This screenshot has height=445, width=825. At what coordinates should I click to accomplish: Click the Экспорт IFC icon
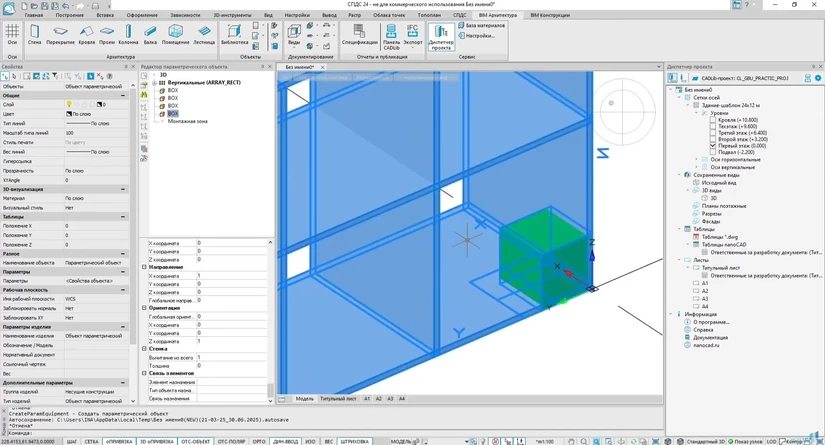point(413,36)
